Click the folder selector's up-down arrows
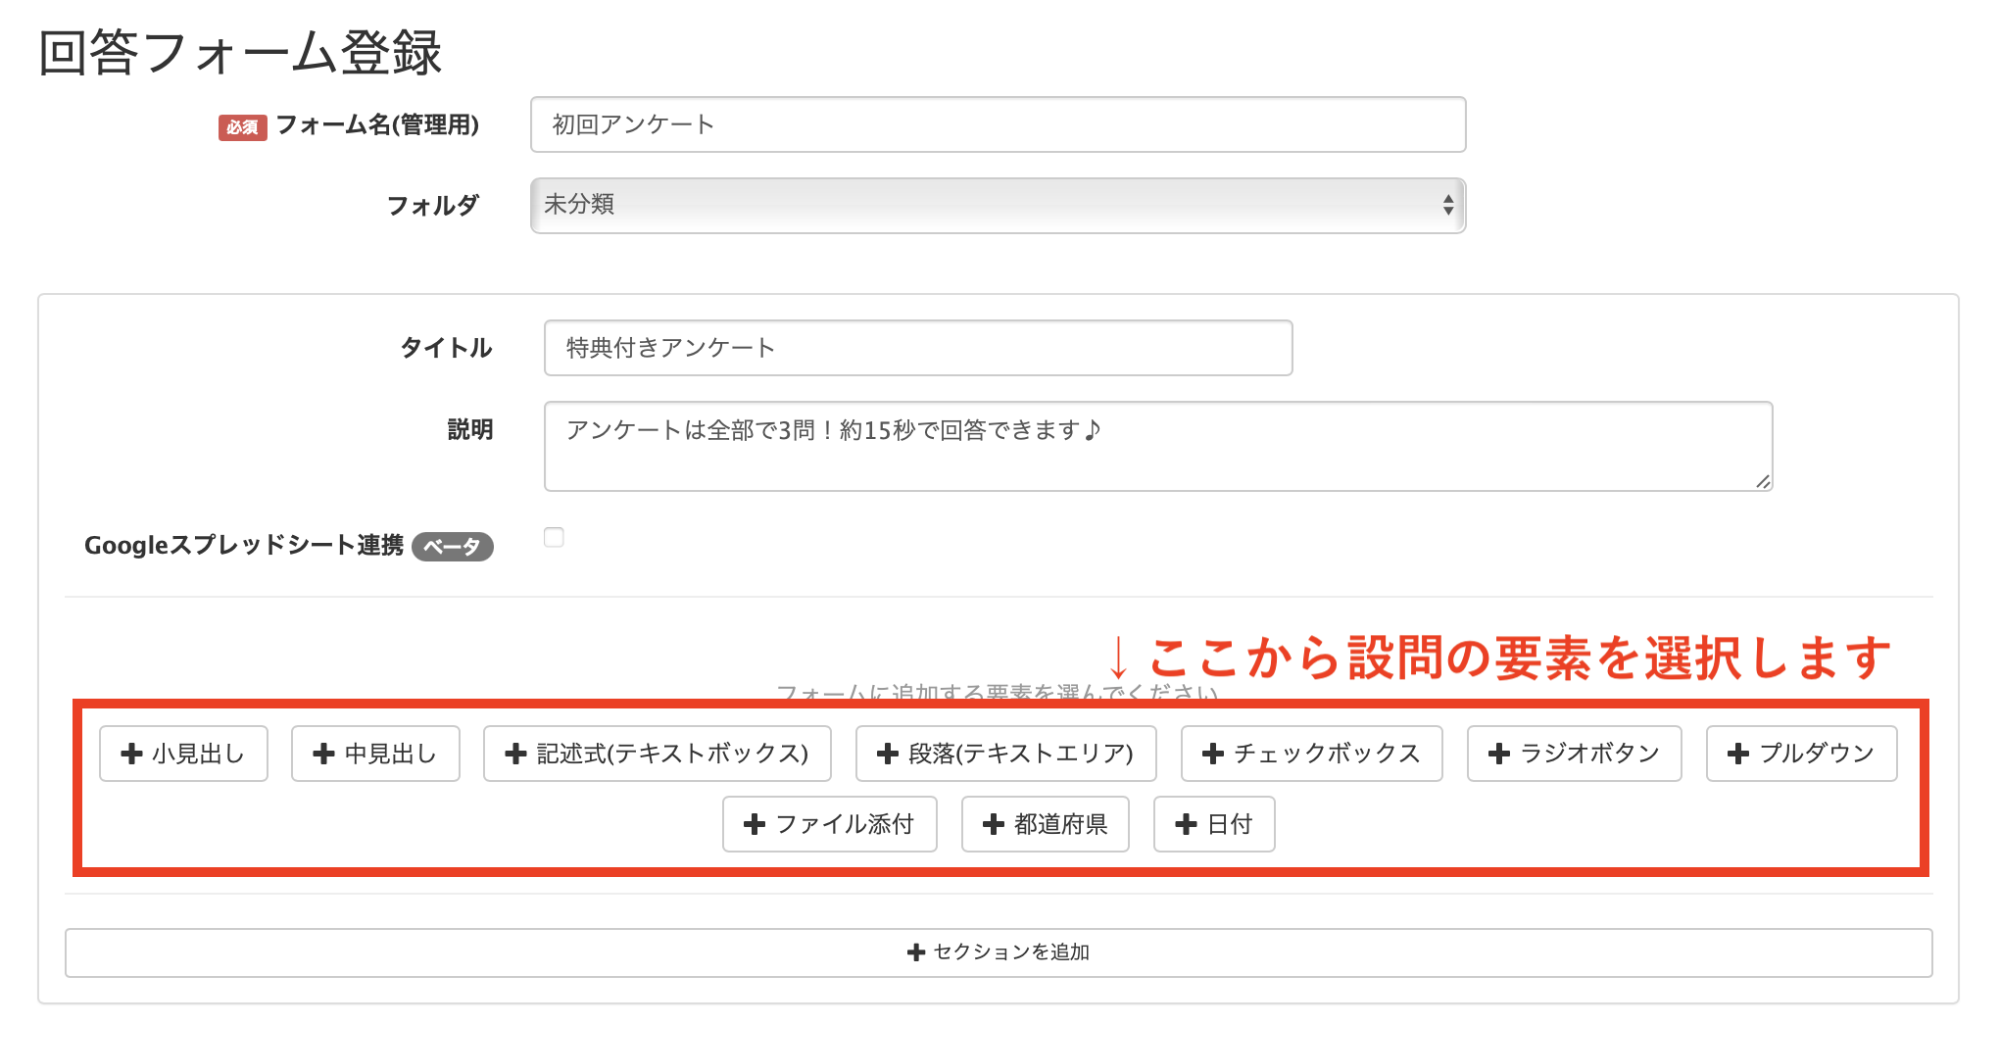 [x=1447, y=205]
